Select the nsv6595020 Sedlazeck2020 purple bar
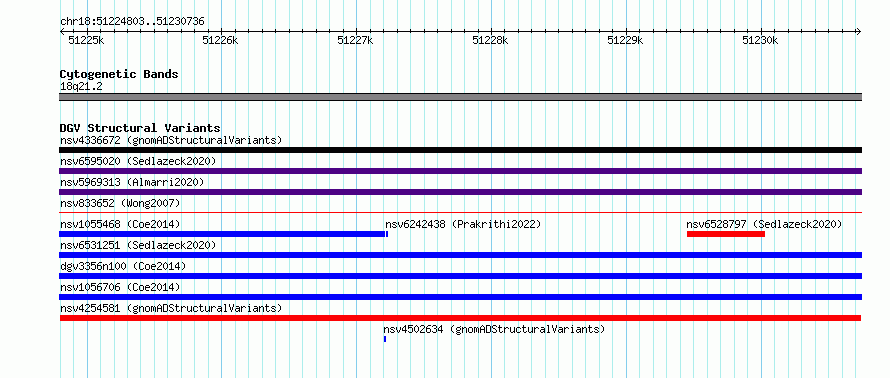 pos(460,171)
